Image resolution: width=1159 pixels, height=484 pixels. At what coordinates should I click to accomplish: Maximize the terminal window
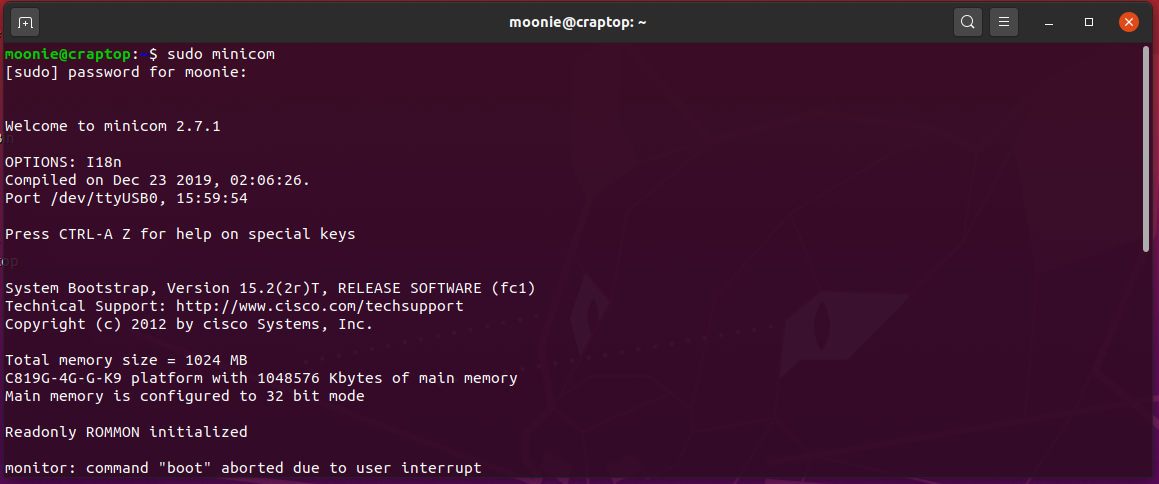pyautogui.click(x=1089, y=22)
